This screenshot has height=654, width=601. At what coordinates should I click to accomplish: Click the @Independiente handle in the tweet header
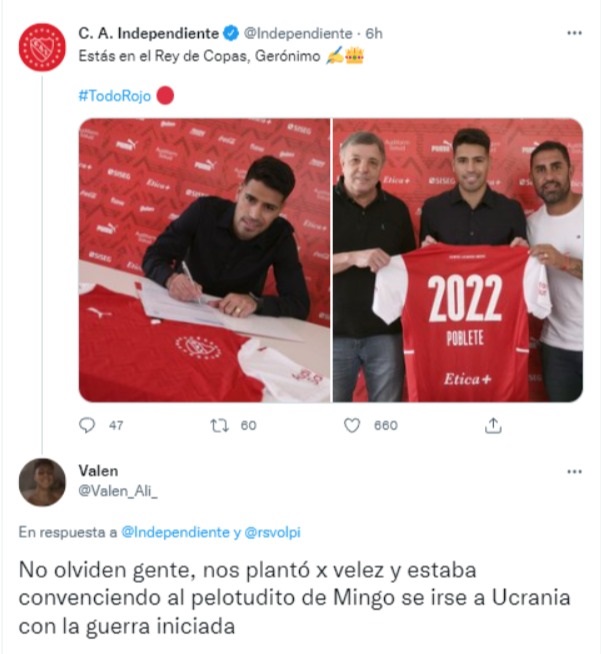point(298,33)
